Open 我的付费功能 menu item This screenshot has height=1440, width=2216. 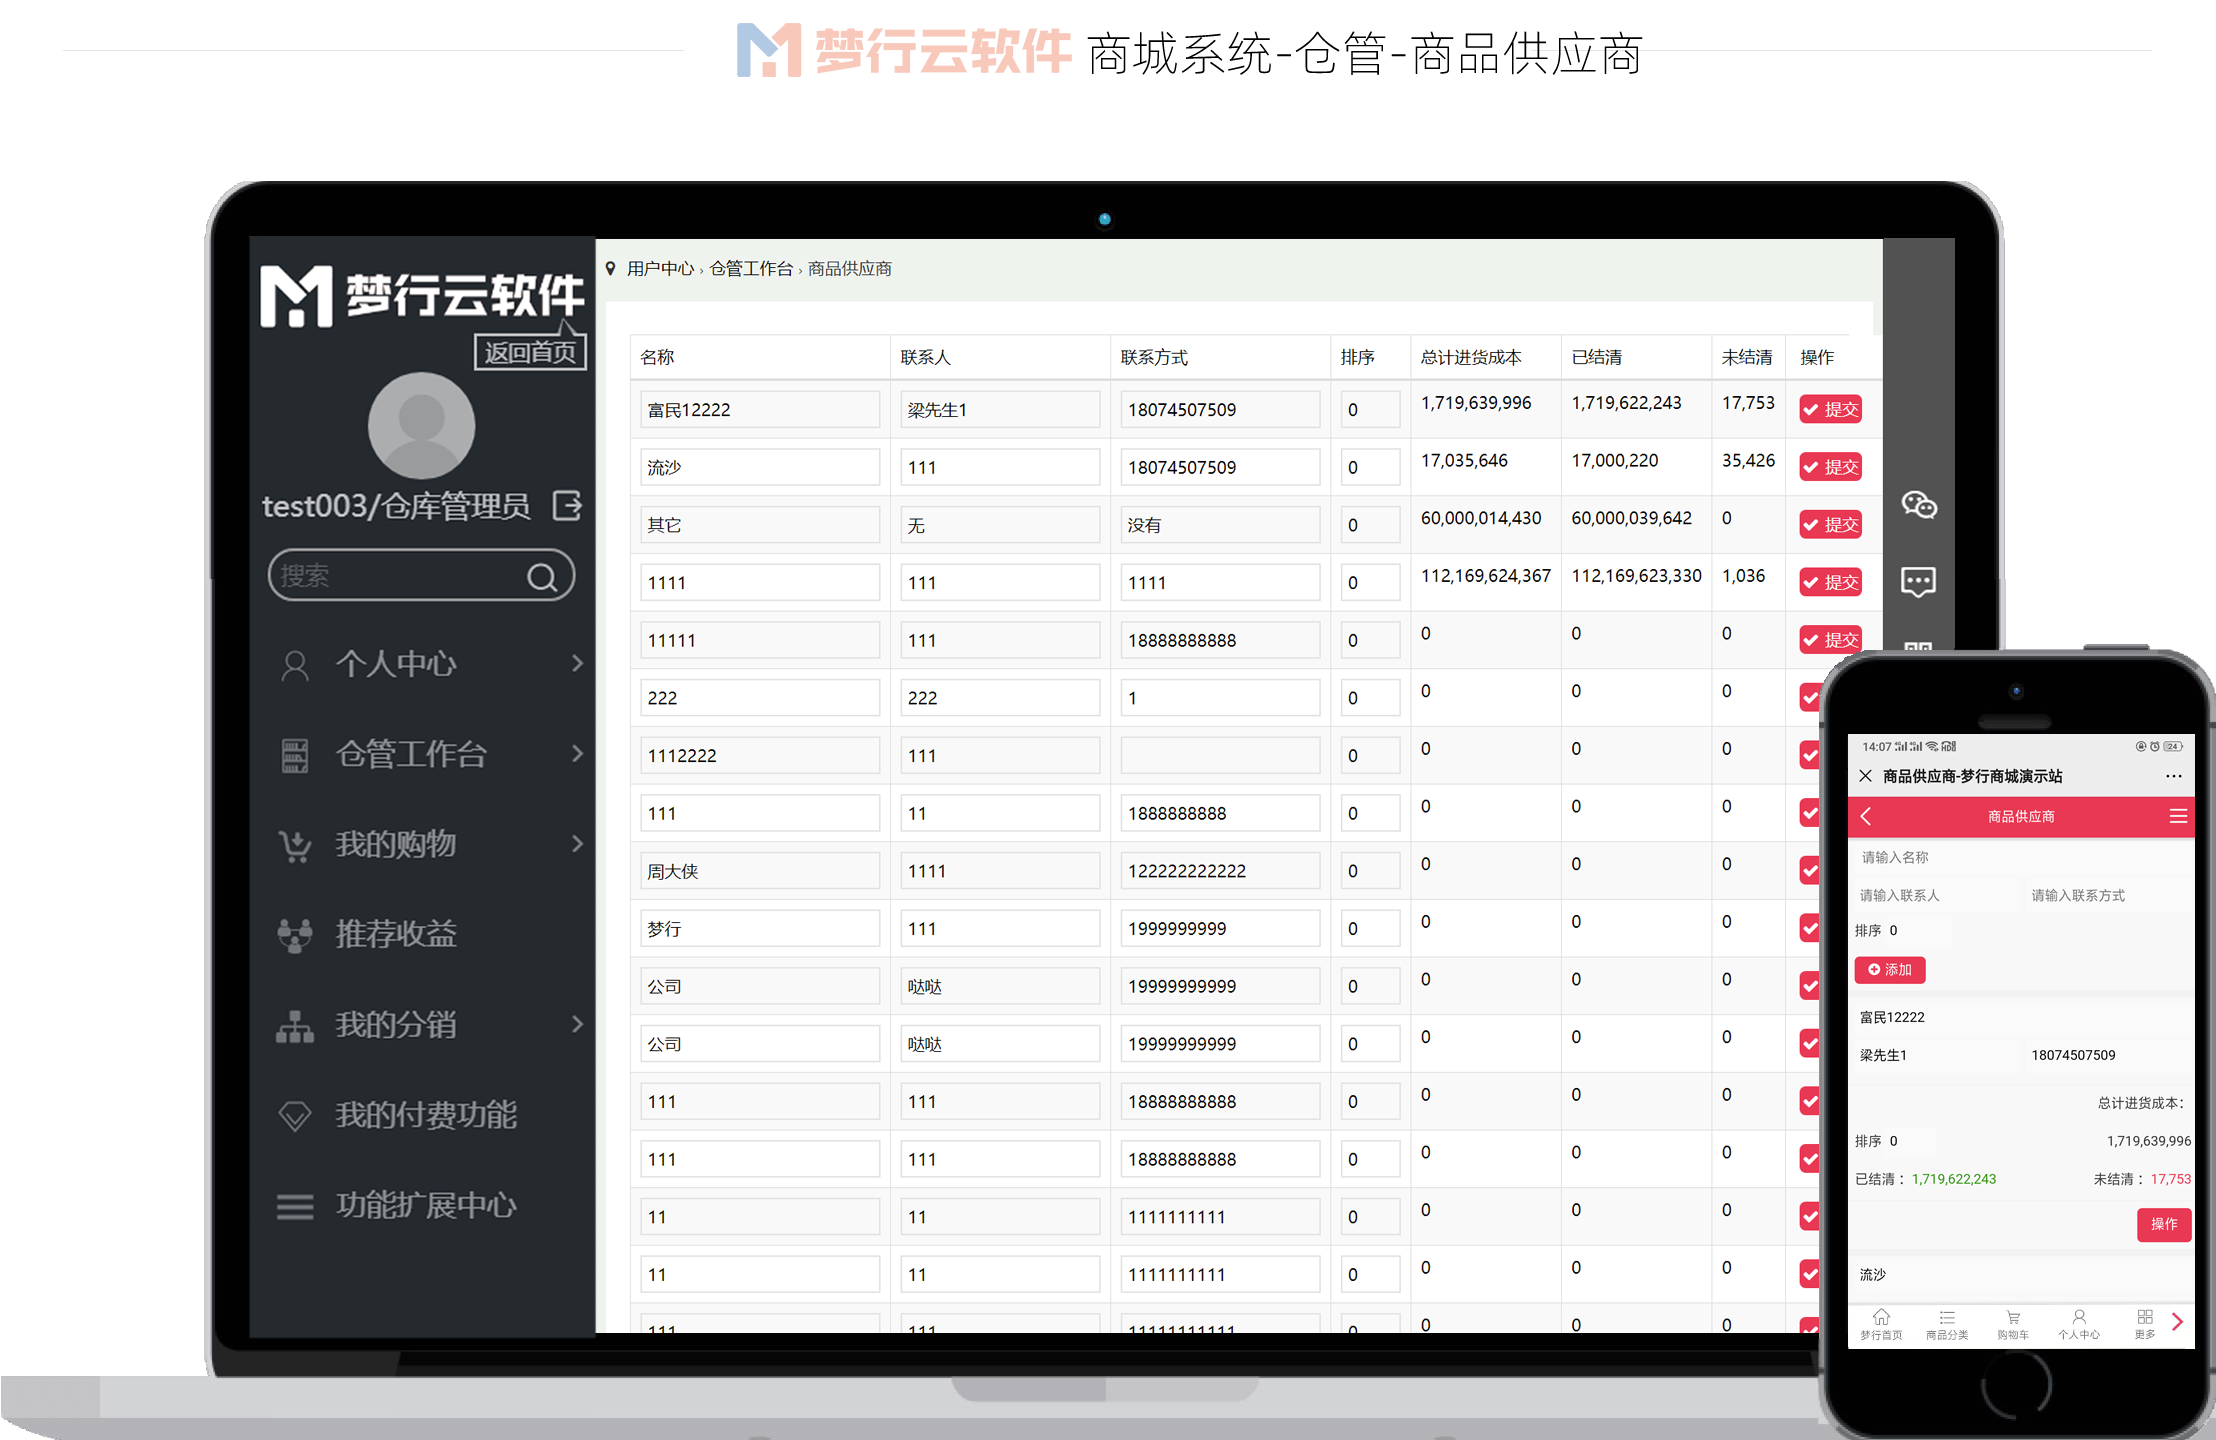(x=427, y=1115)
